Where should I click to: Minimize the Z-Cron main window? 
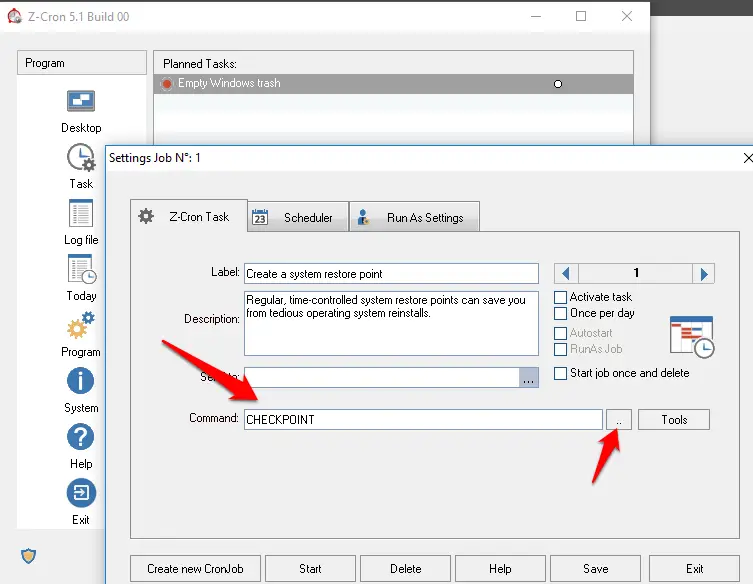pos(536,16)
